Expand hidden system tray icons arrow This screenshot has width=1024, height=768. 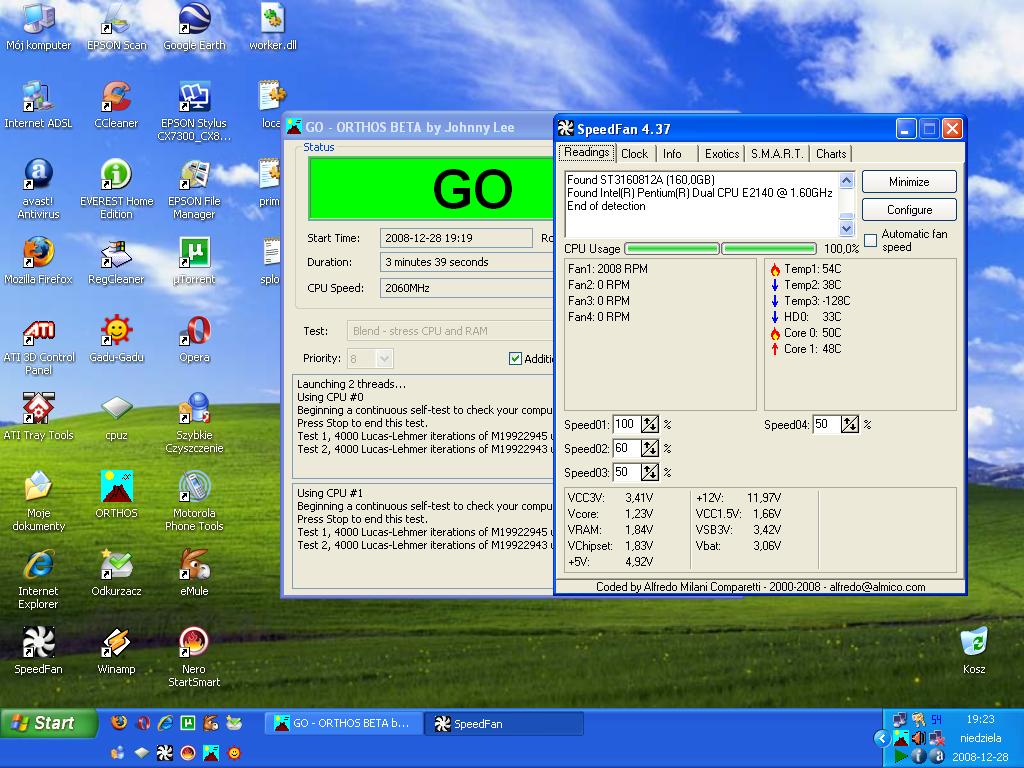coord(882,739)
